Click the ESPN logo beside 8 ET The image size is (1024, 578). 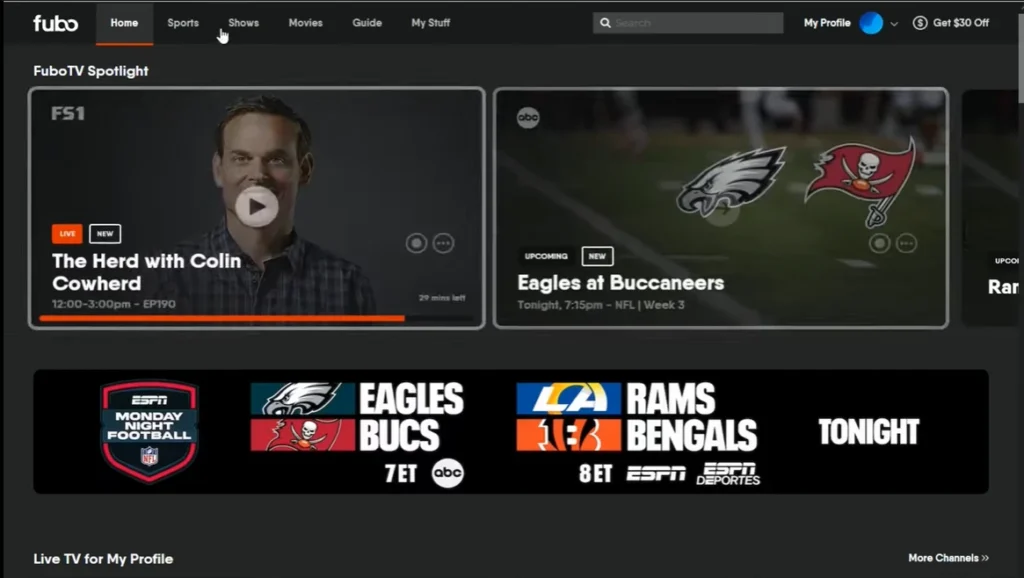coord(656,474)
